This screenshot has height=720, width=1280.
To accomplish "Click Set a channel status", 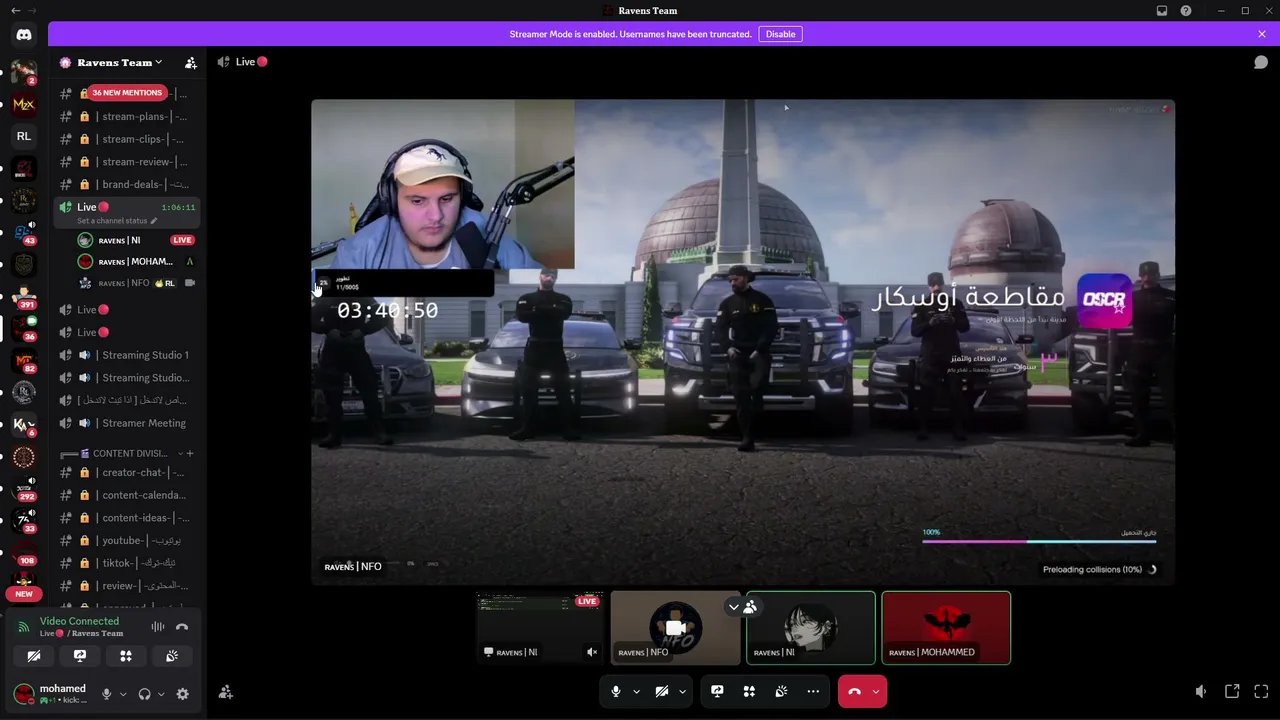I will (x=112, y=221).
